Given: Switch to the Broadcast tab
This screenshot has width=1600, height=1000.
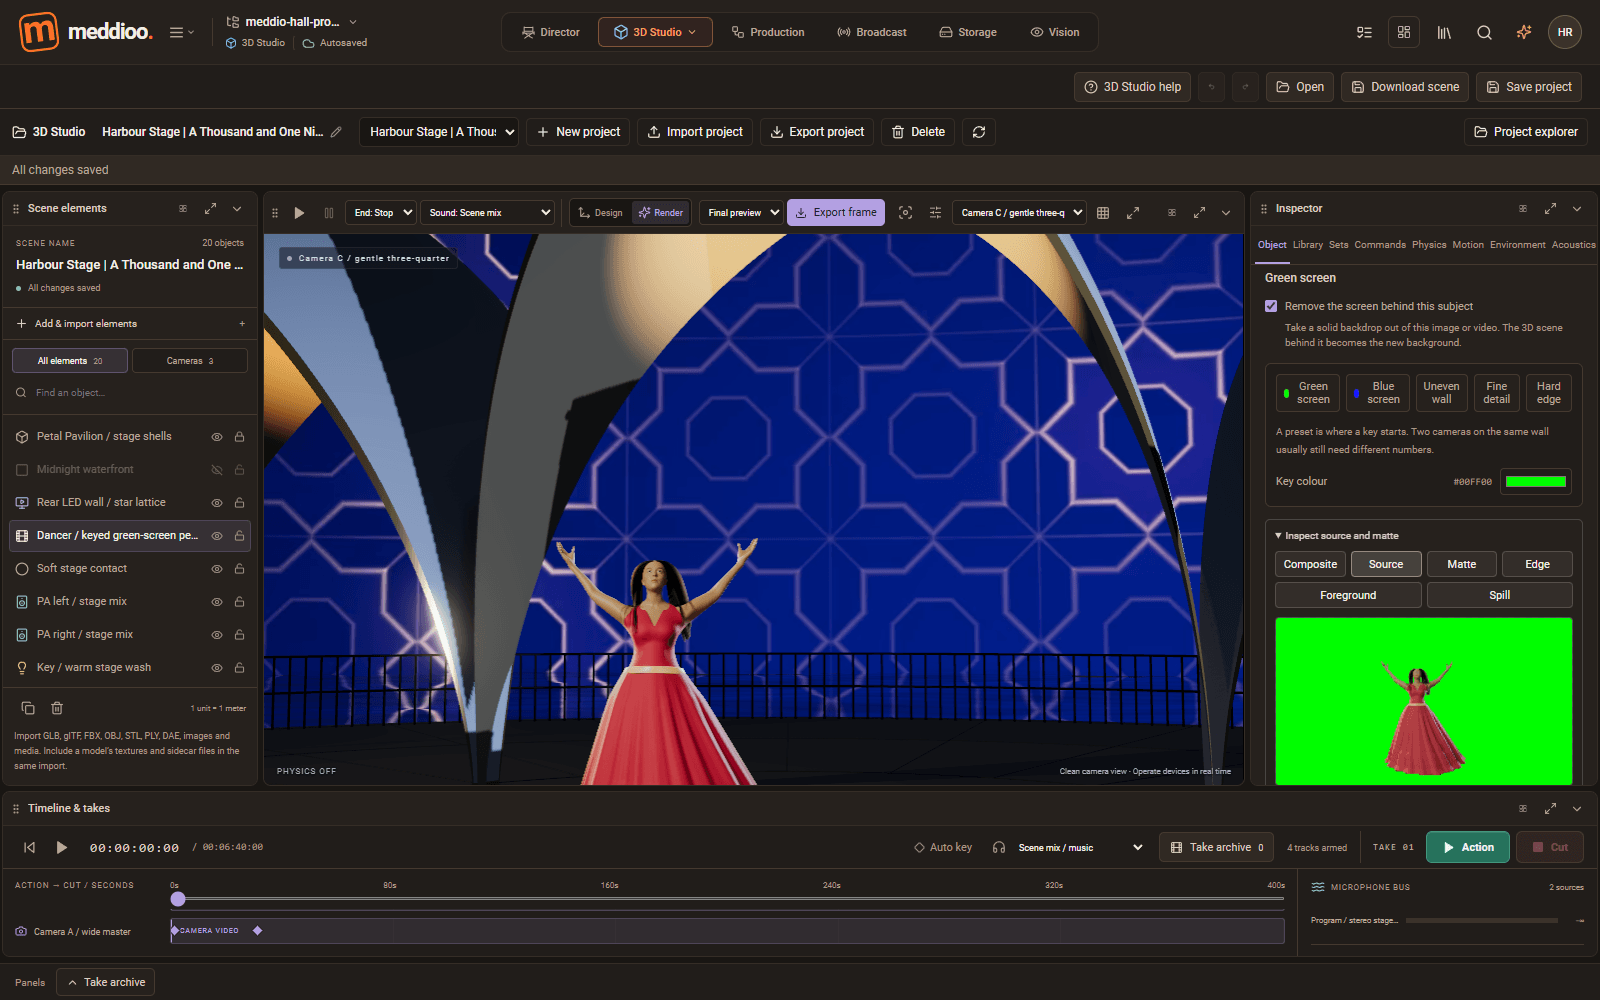Looking at the screenshot, I should 872,32.
